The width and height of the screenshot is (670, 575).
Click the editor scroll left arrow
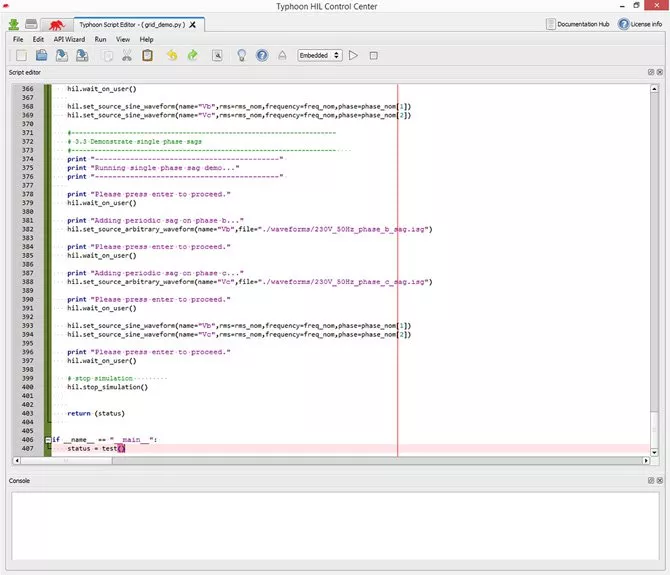(x=17, y=461)
